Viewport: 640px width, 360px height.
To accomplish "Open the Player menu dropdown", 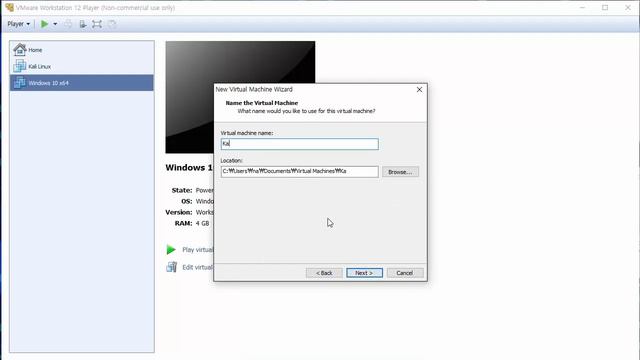I will pyautogui.click(x=18, y=24).
